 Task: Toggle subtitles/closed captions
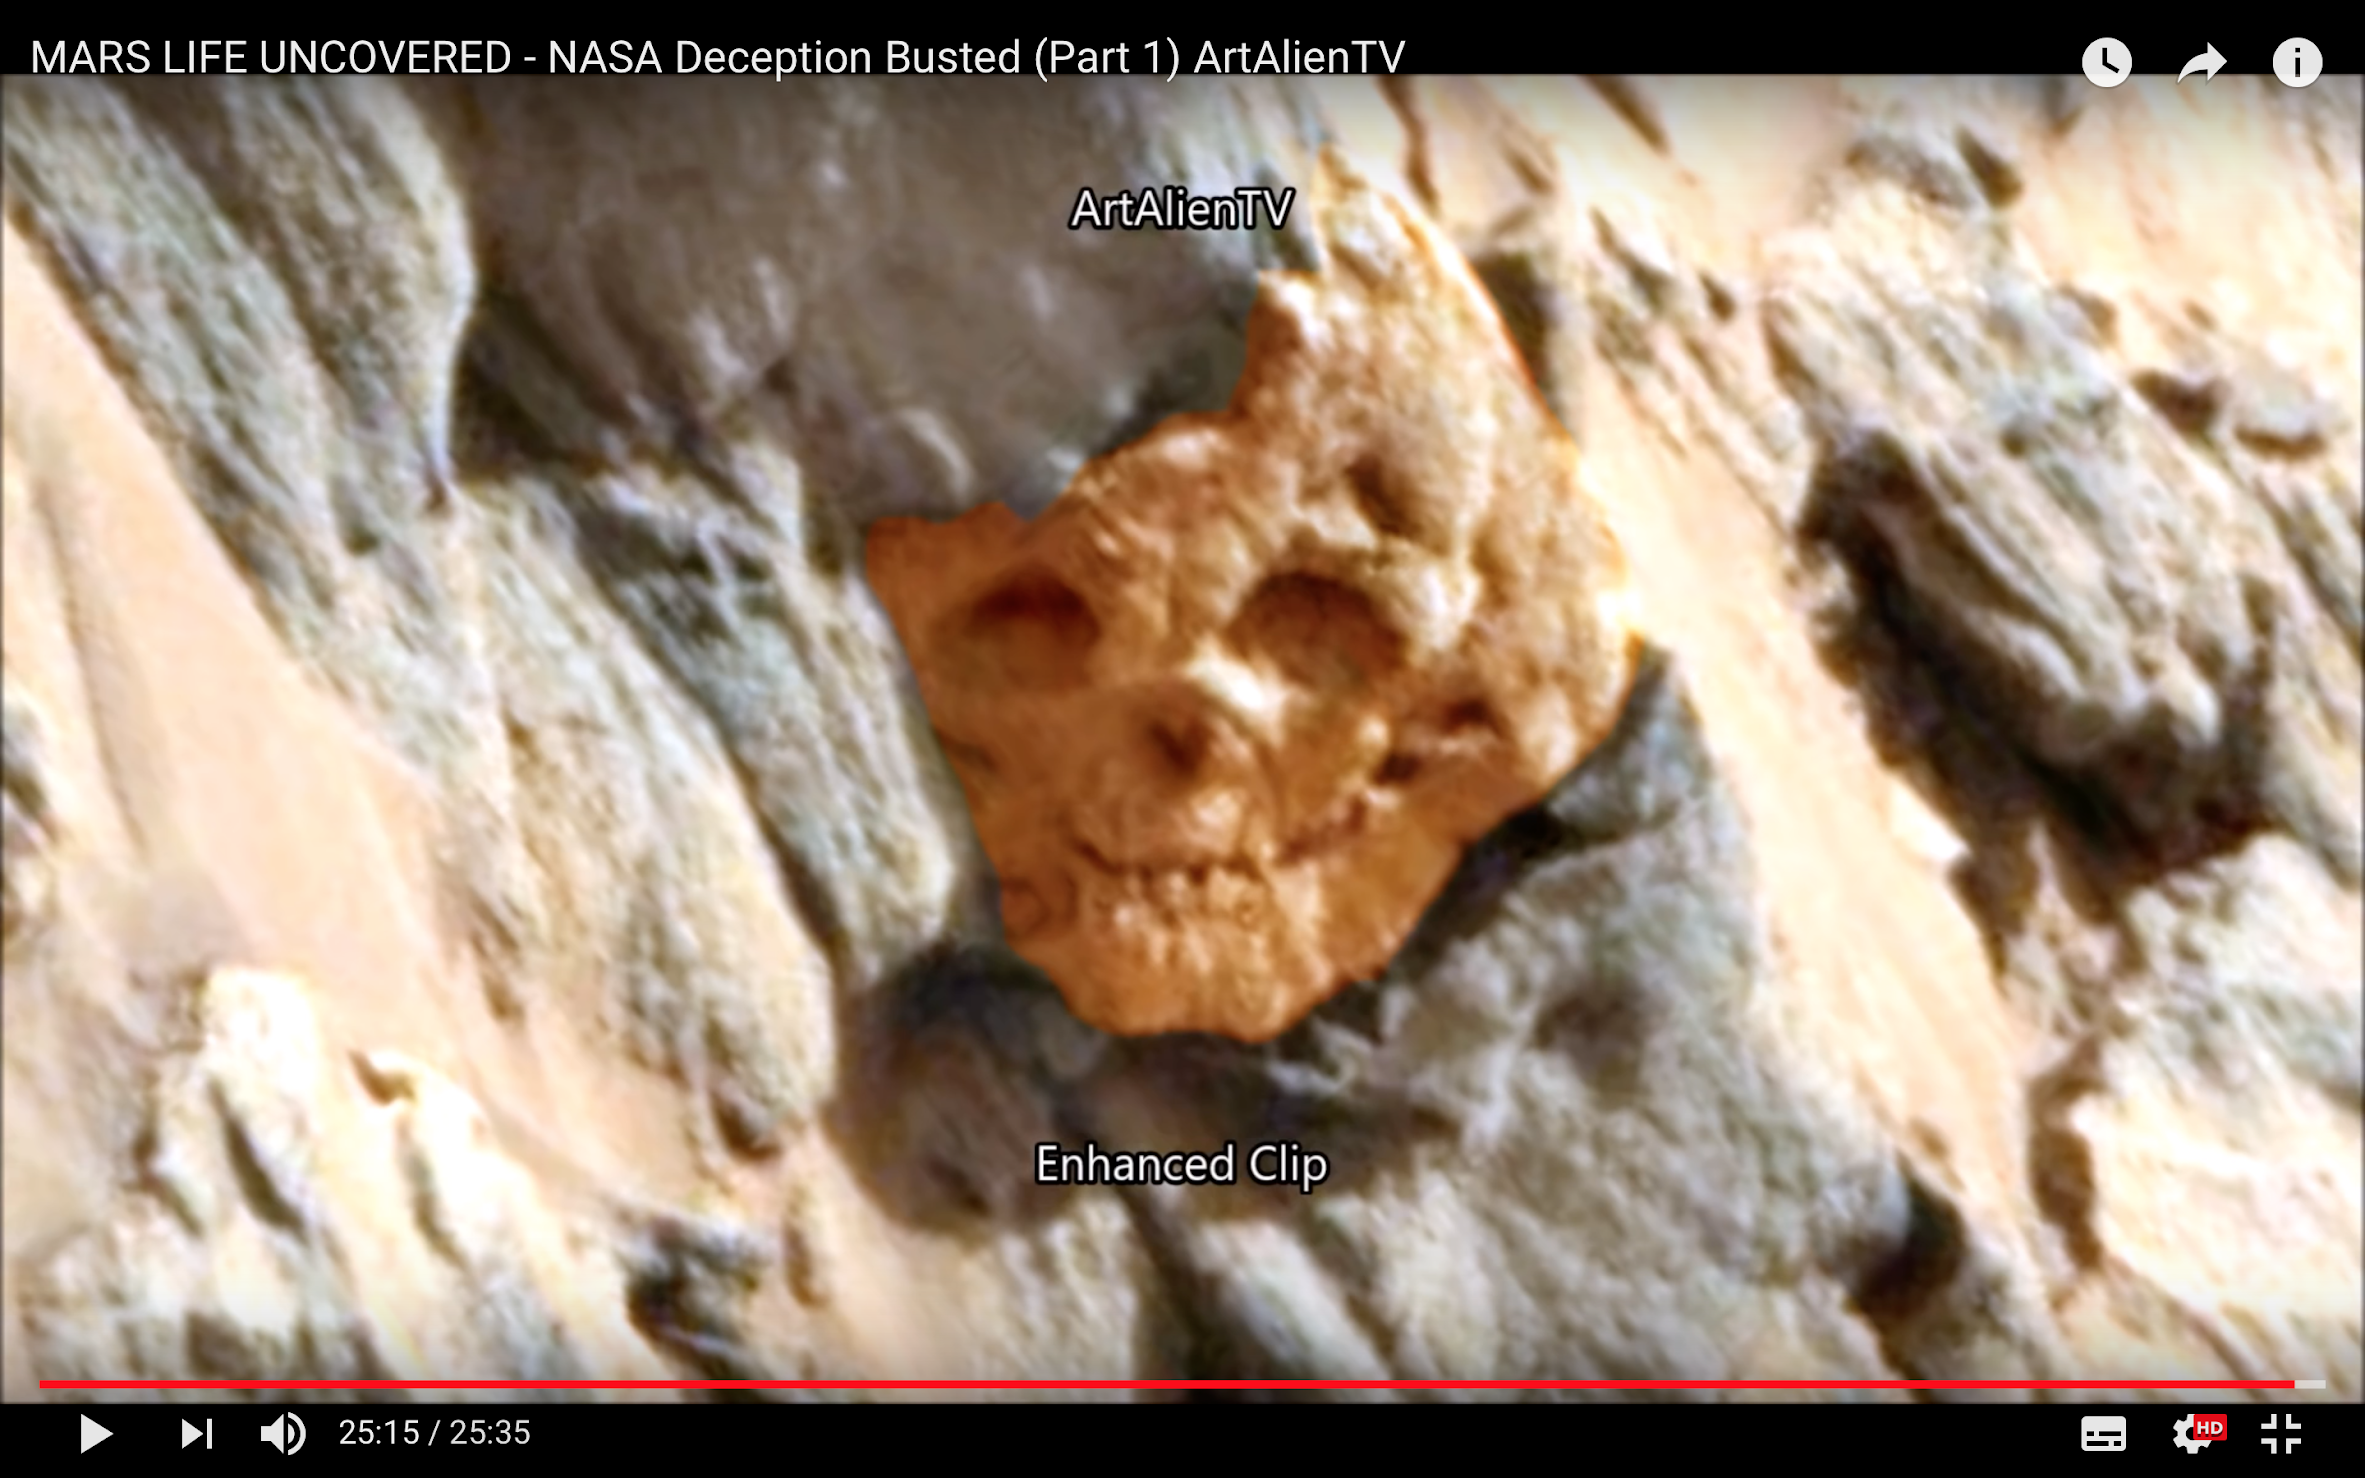pos(2104,1434)
